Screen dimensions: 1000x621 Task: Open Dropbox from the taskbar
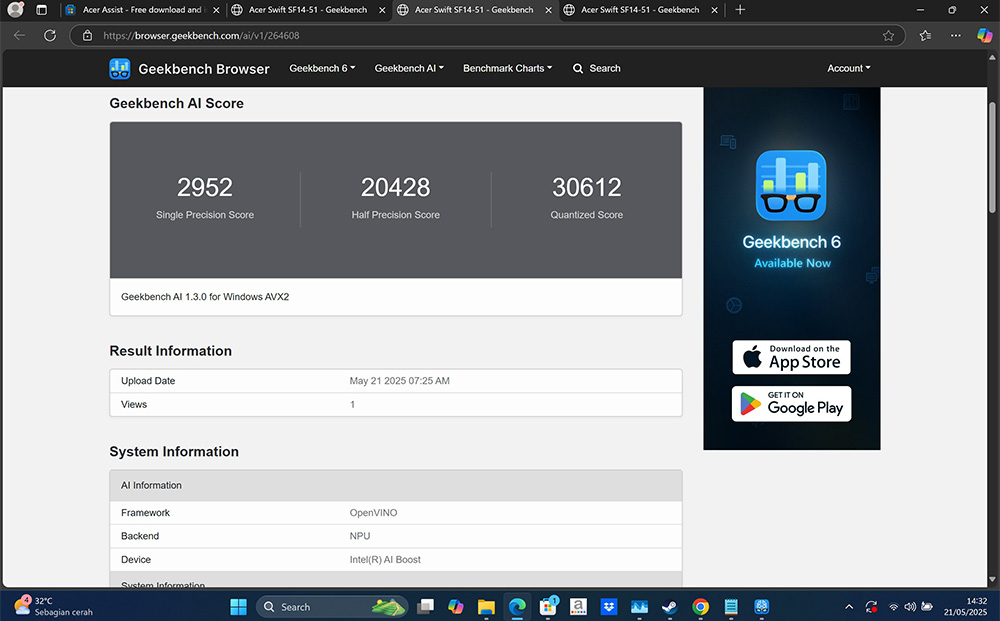[609, 607]
